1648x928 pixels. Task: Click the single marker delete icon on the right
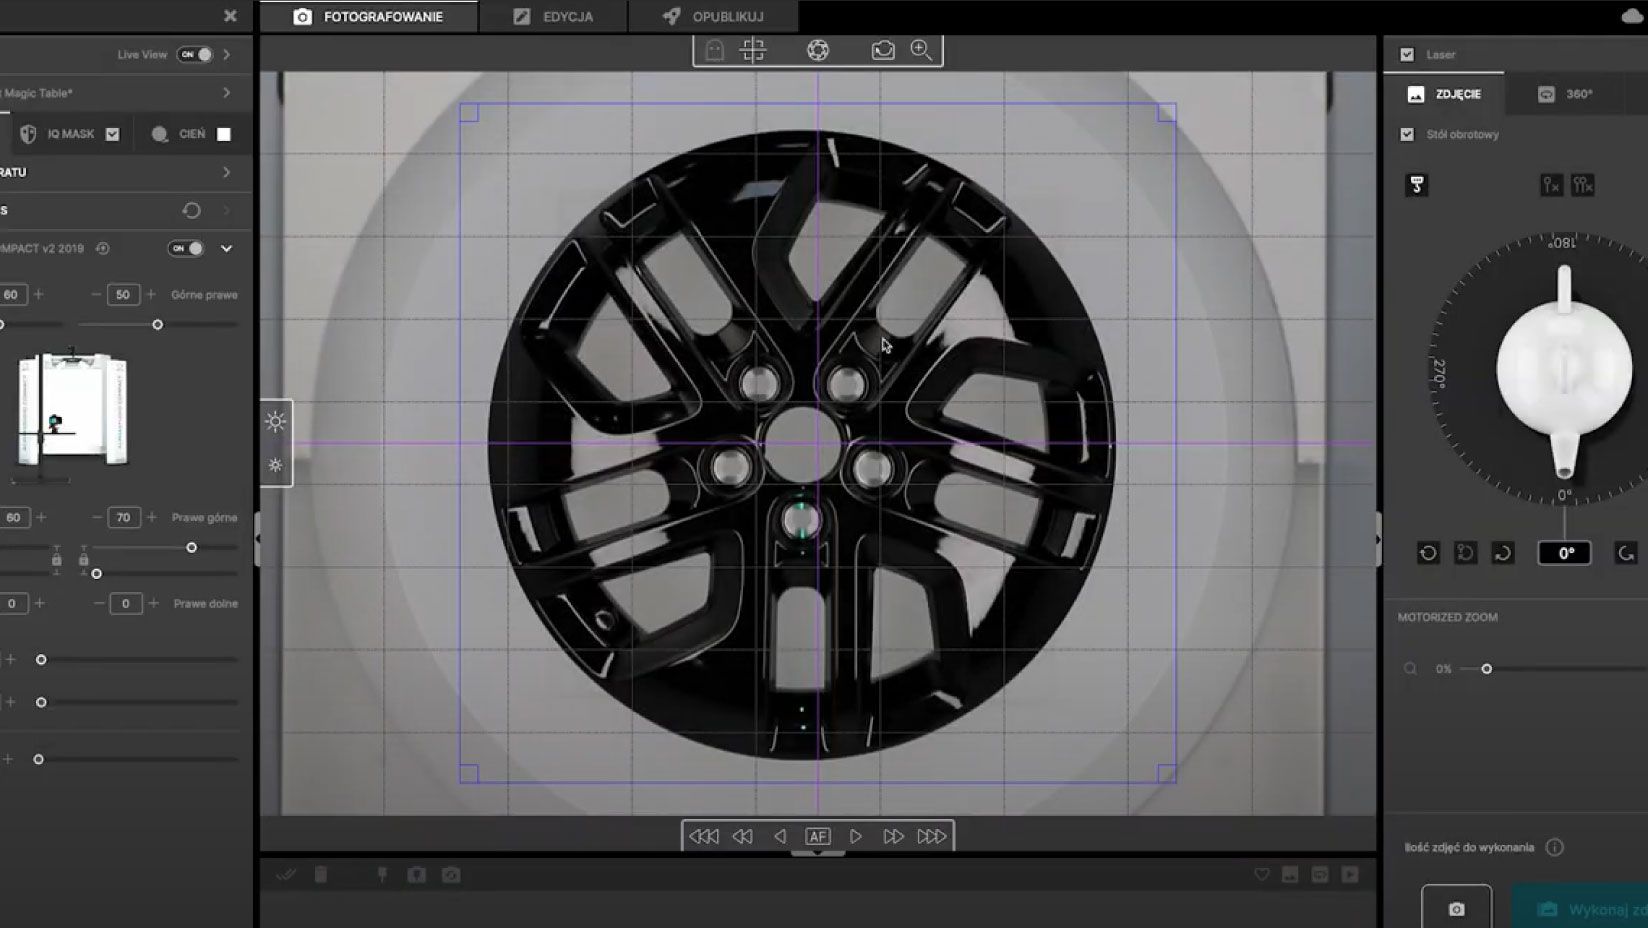tap(1551, 185)
